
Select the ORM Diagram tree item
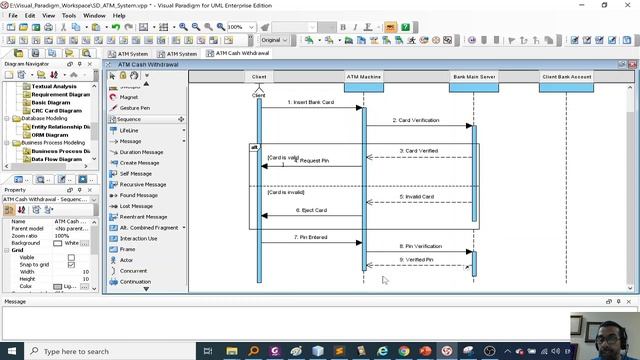click(50, 135)
